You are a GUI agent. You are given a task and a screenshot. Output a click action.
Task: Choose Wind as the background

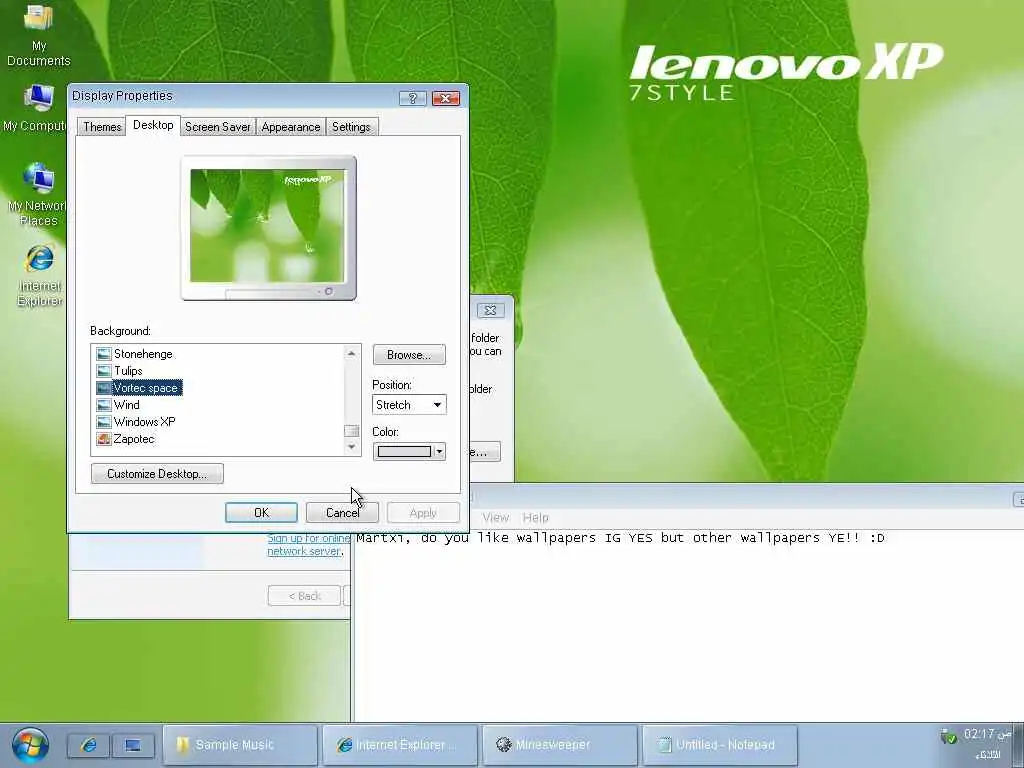(126, 405)
